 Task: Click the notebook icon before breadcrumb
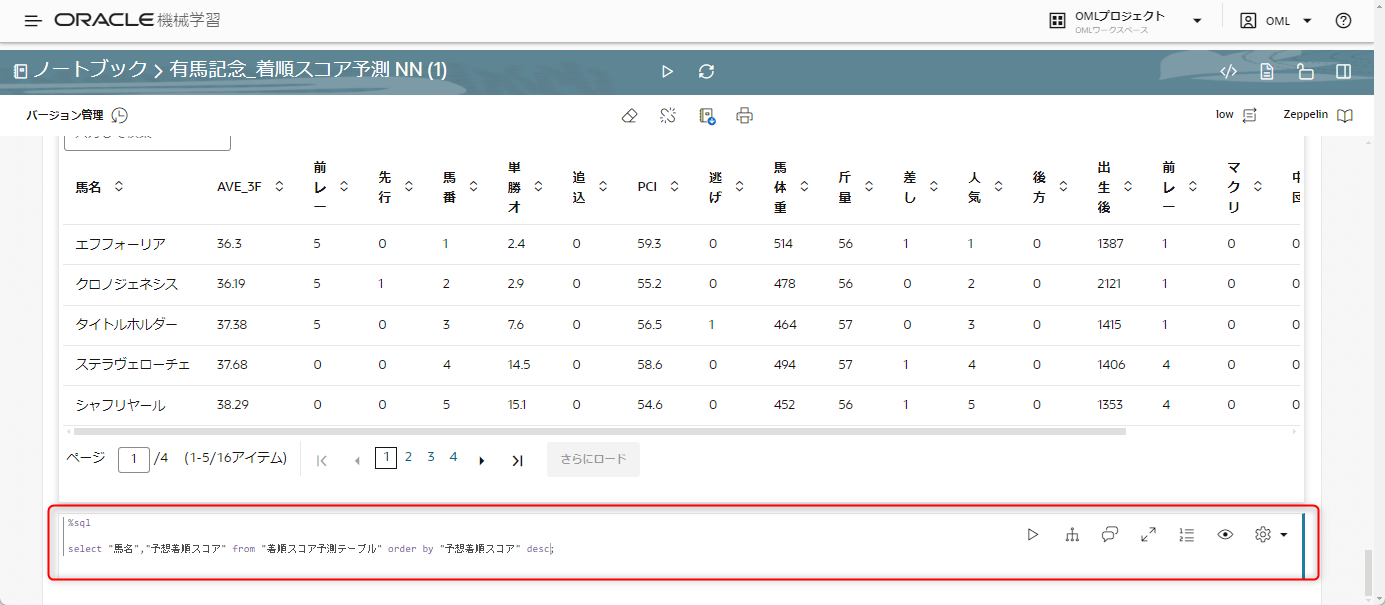click(x=20, y=71)
